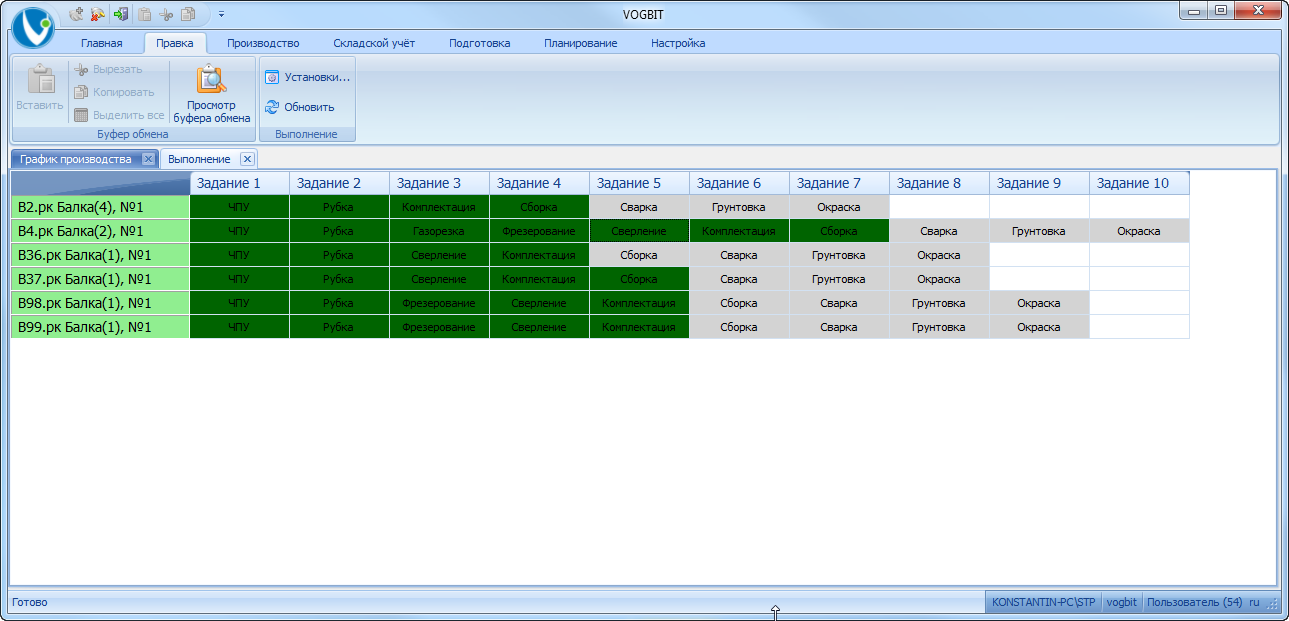This screenshot has height=621, width=1289.
Task: Click Копировать in the ribbon
Action: click(x=113, y=92)
